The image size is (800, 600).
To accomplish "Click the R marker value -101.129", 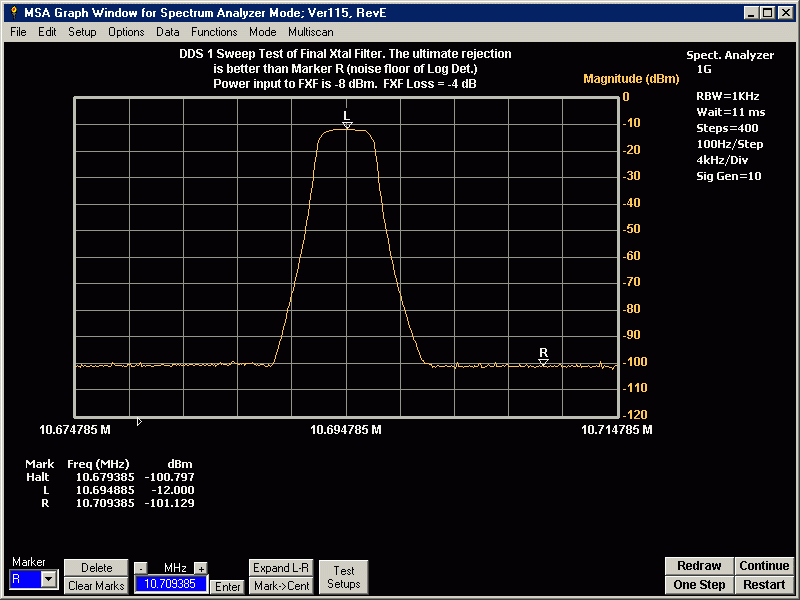I will coord(169,503).
